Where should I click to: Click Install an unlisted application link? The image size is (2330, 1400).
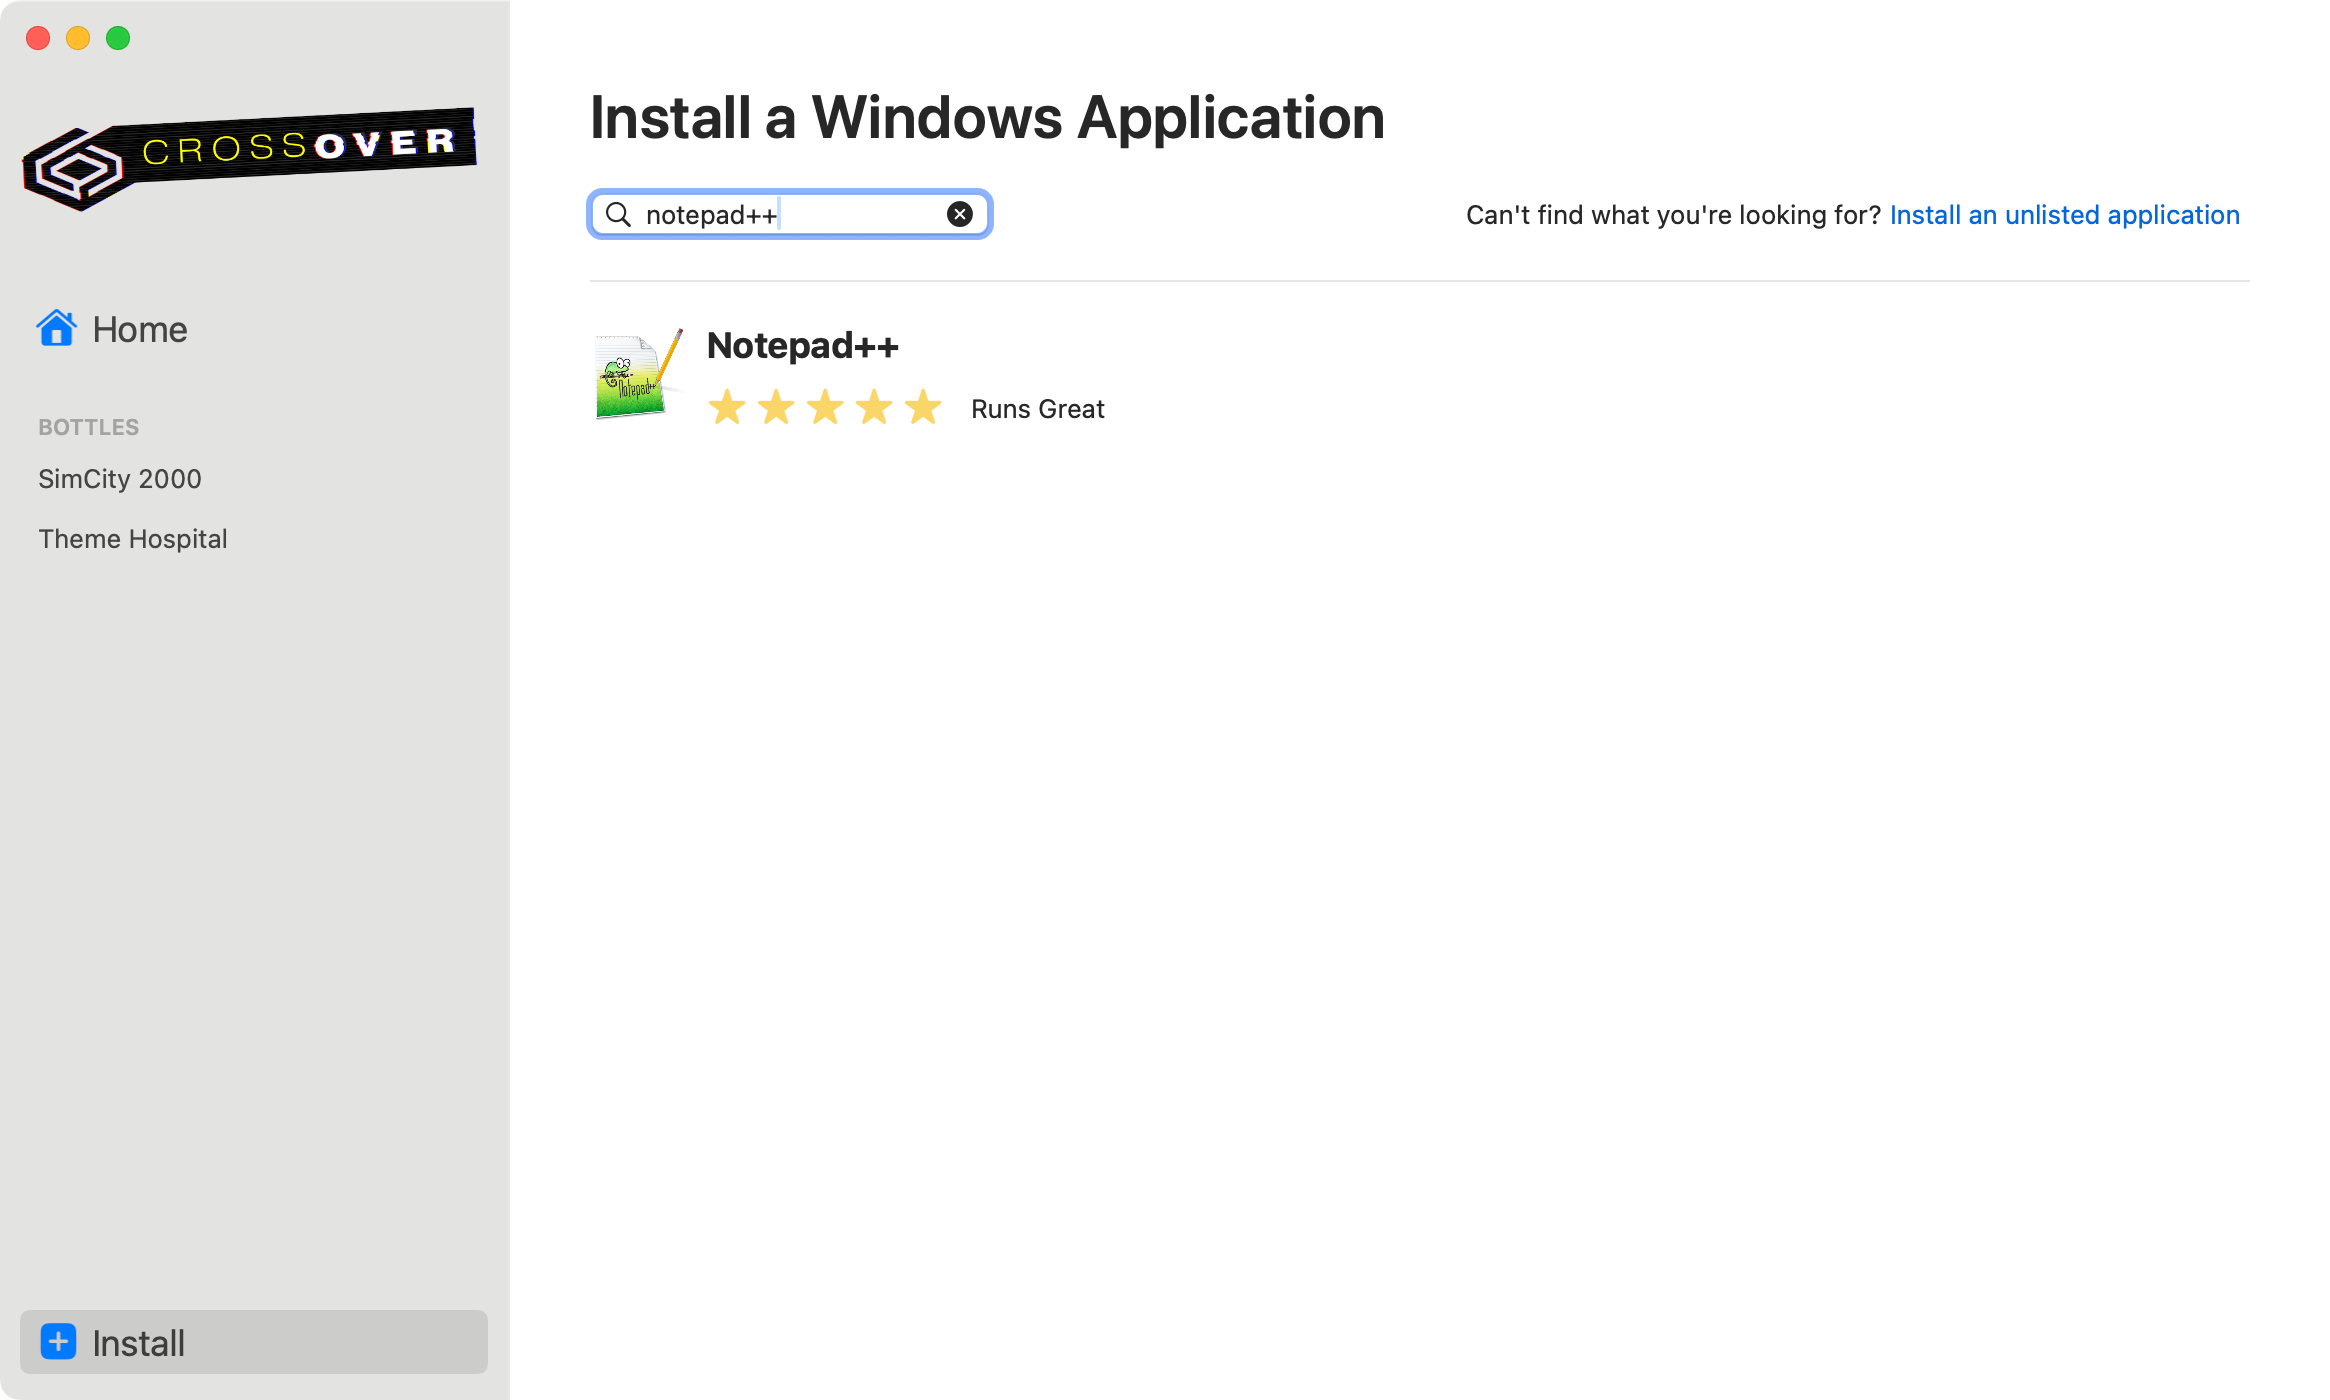pos(2065,213)
